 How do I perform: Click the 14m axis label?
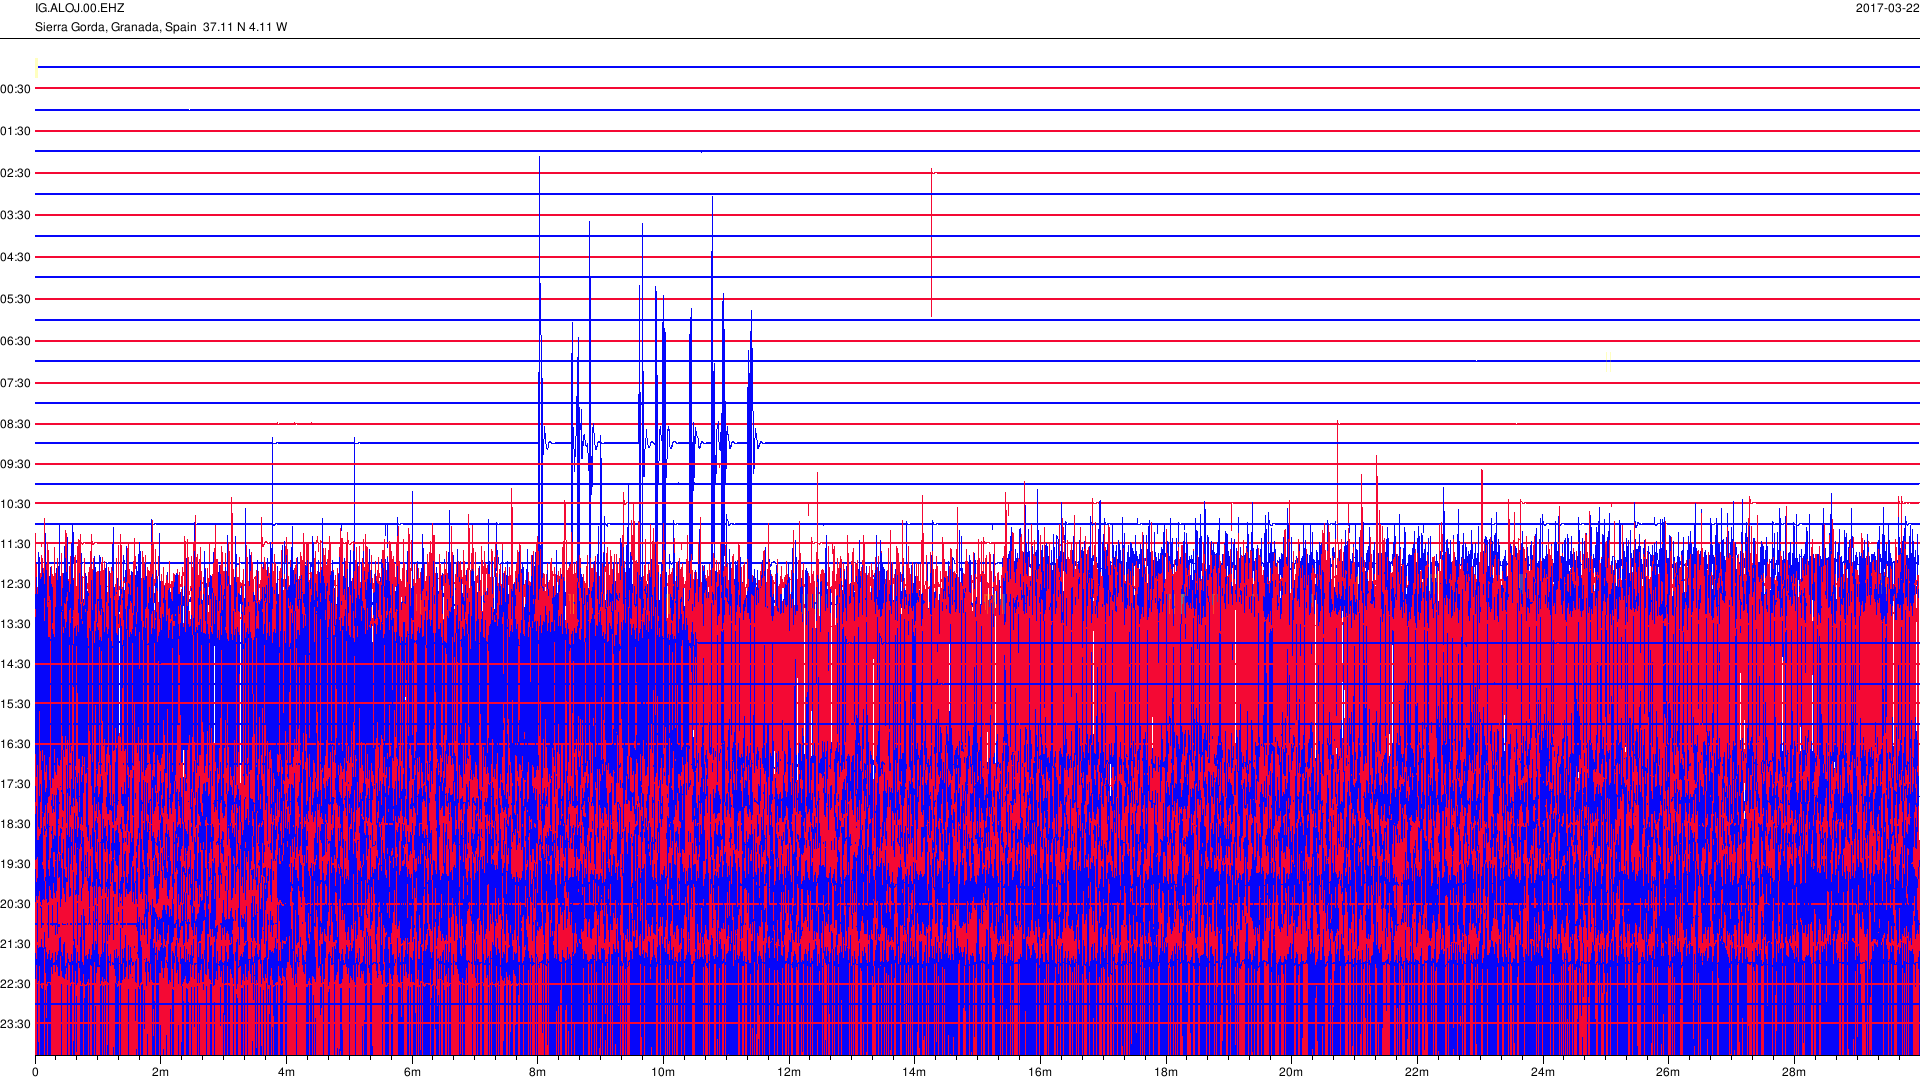click(x=914, y=1072)
